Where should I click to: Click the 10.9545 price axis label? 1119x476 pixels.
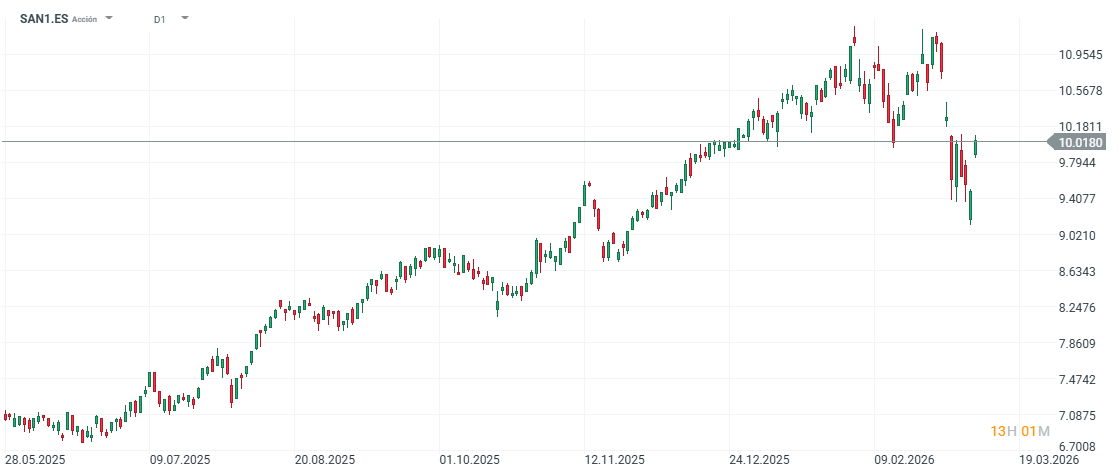tap(1080, 55)
